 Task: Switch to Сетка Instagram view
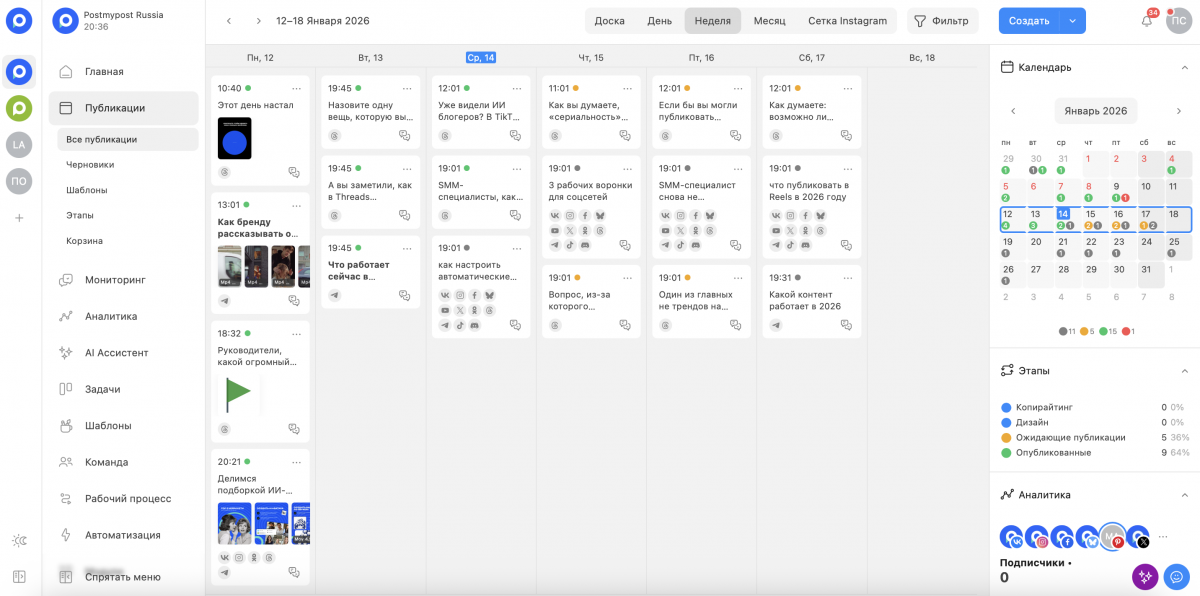(x=845, y=20)
